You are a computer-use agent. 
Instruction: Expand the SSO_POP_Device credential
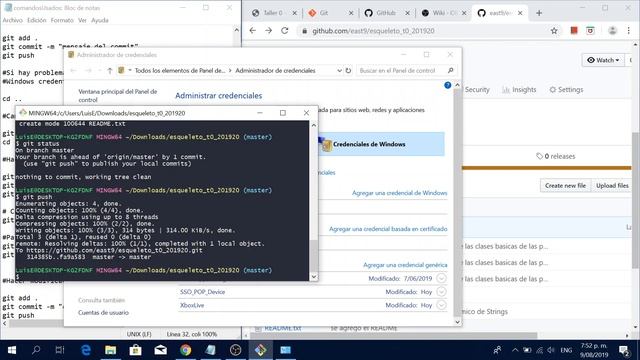441,292
